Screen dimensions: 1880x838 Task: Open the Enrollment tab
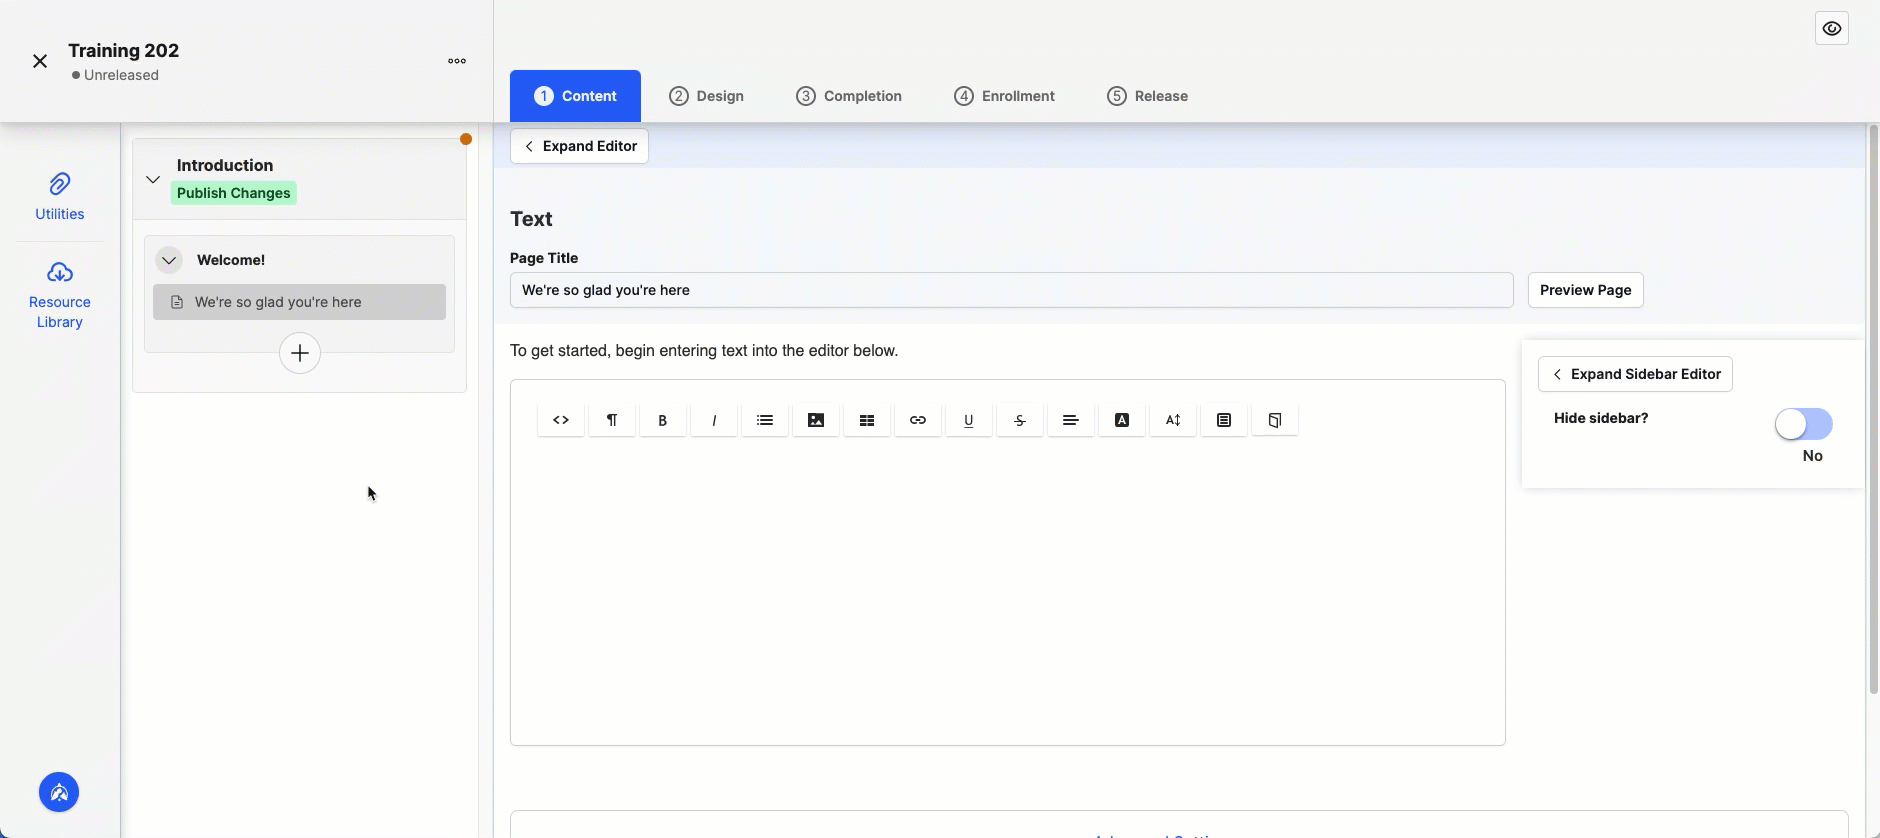click(x=1004, y=96)
